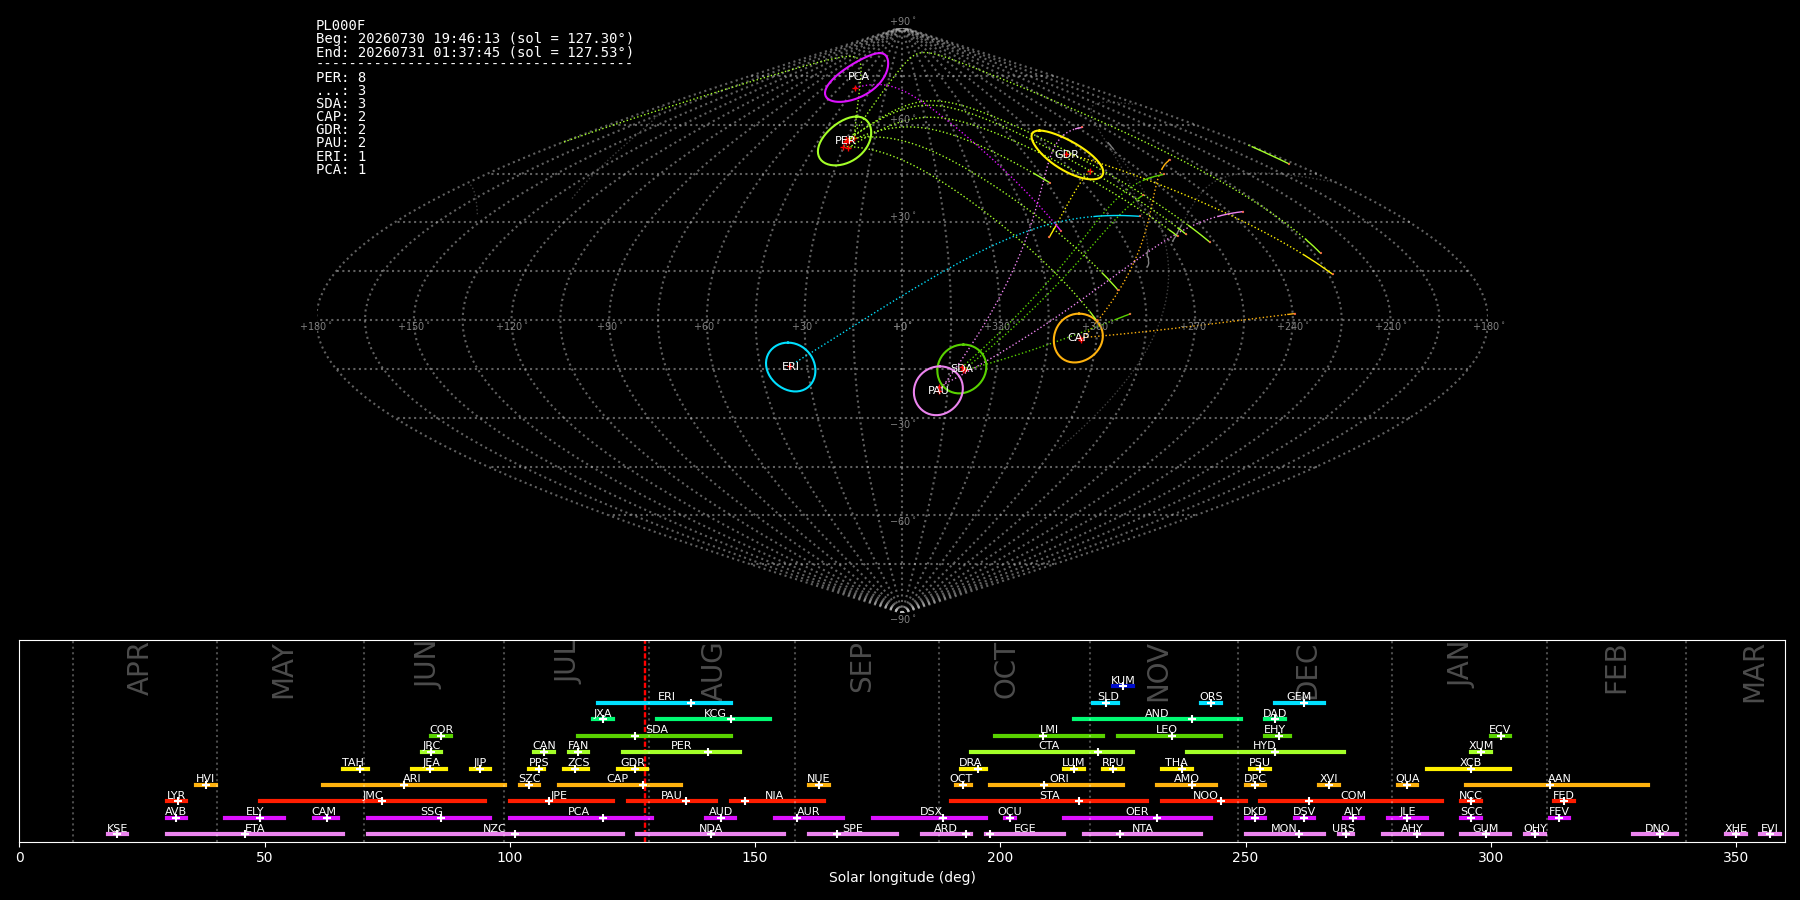1800x900 pixels.
Task: Click the DNO shower bar in timeline
Action: [1655, 834]
